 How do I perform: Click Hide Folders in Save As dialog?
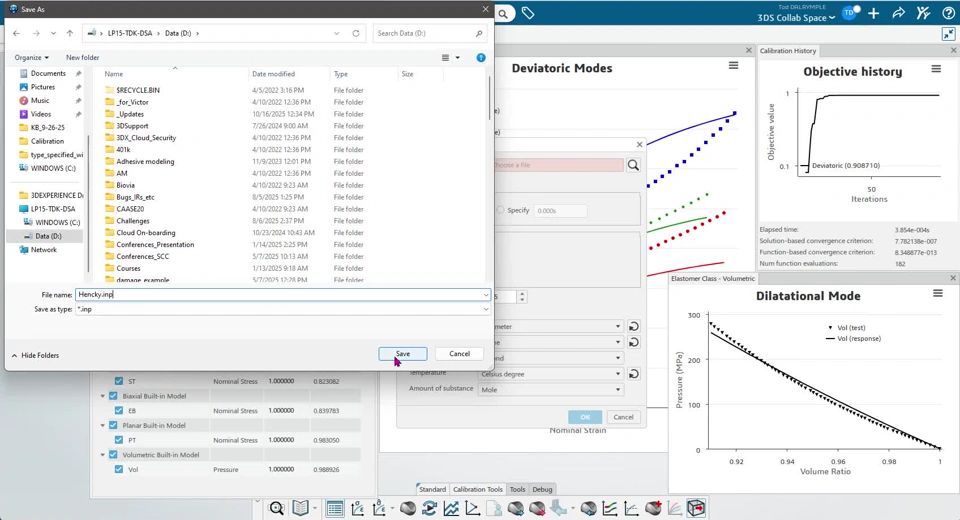tap(35, 355)
